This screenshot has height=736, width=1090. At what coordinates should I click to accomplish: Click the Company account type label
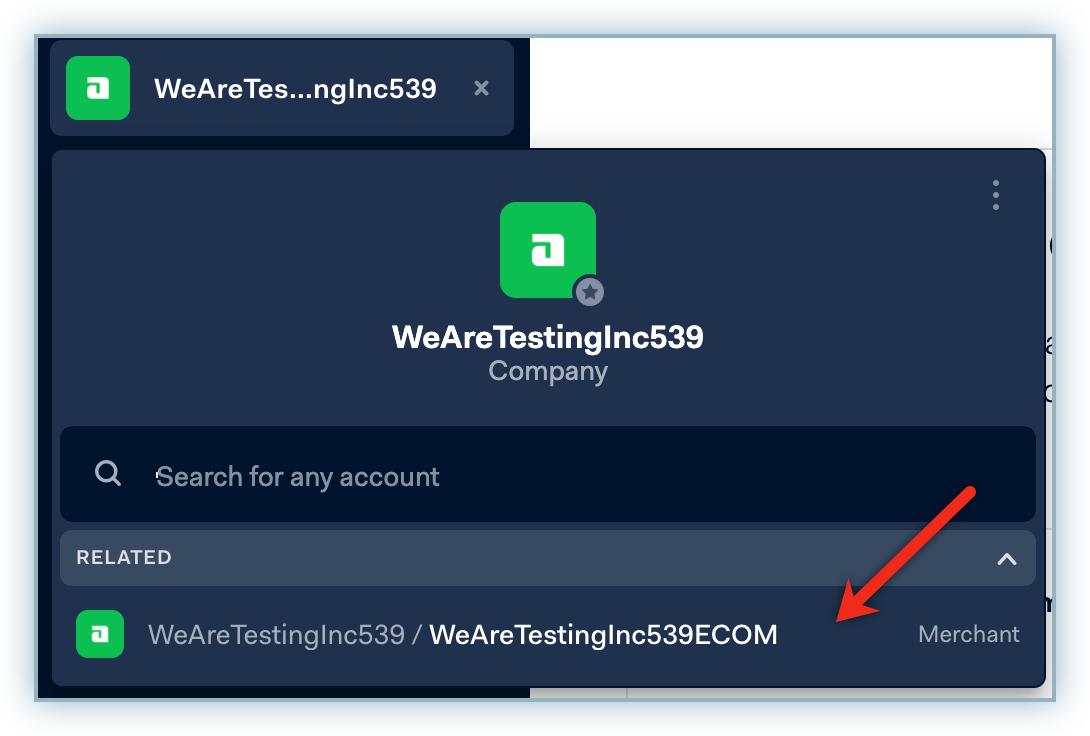tap(547, 372)
